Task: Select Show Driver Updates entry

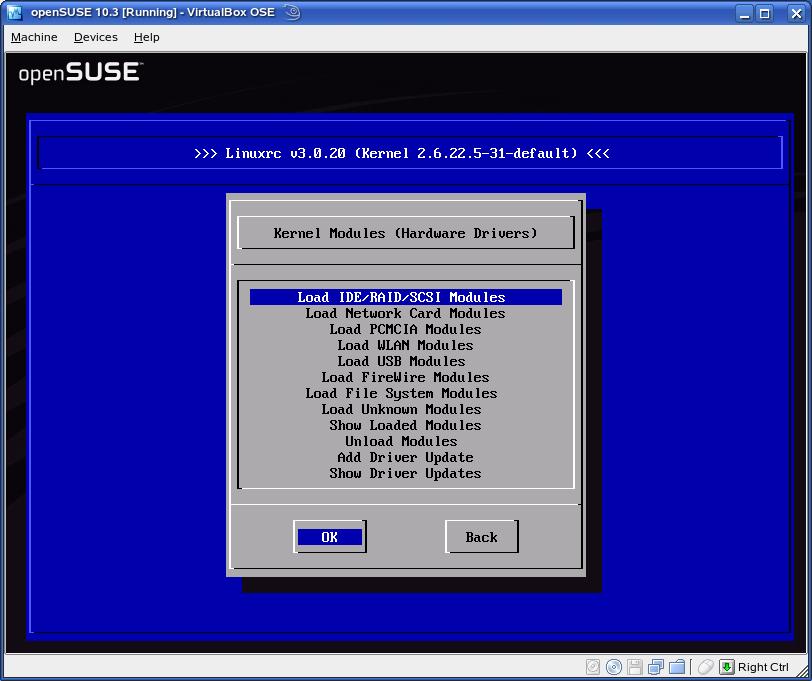Action: click(405, 474)
